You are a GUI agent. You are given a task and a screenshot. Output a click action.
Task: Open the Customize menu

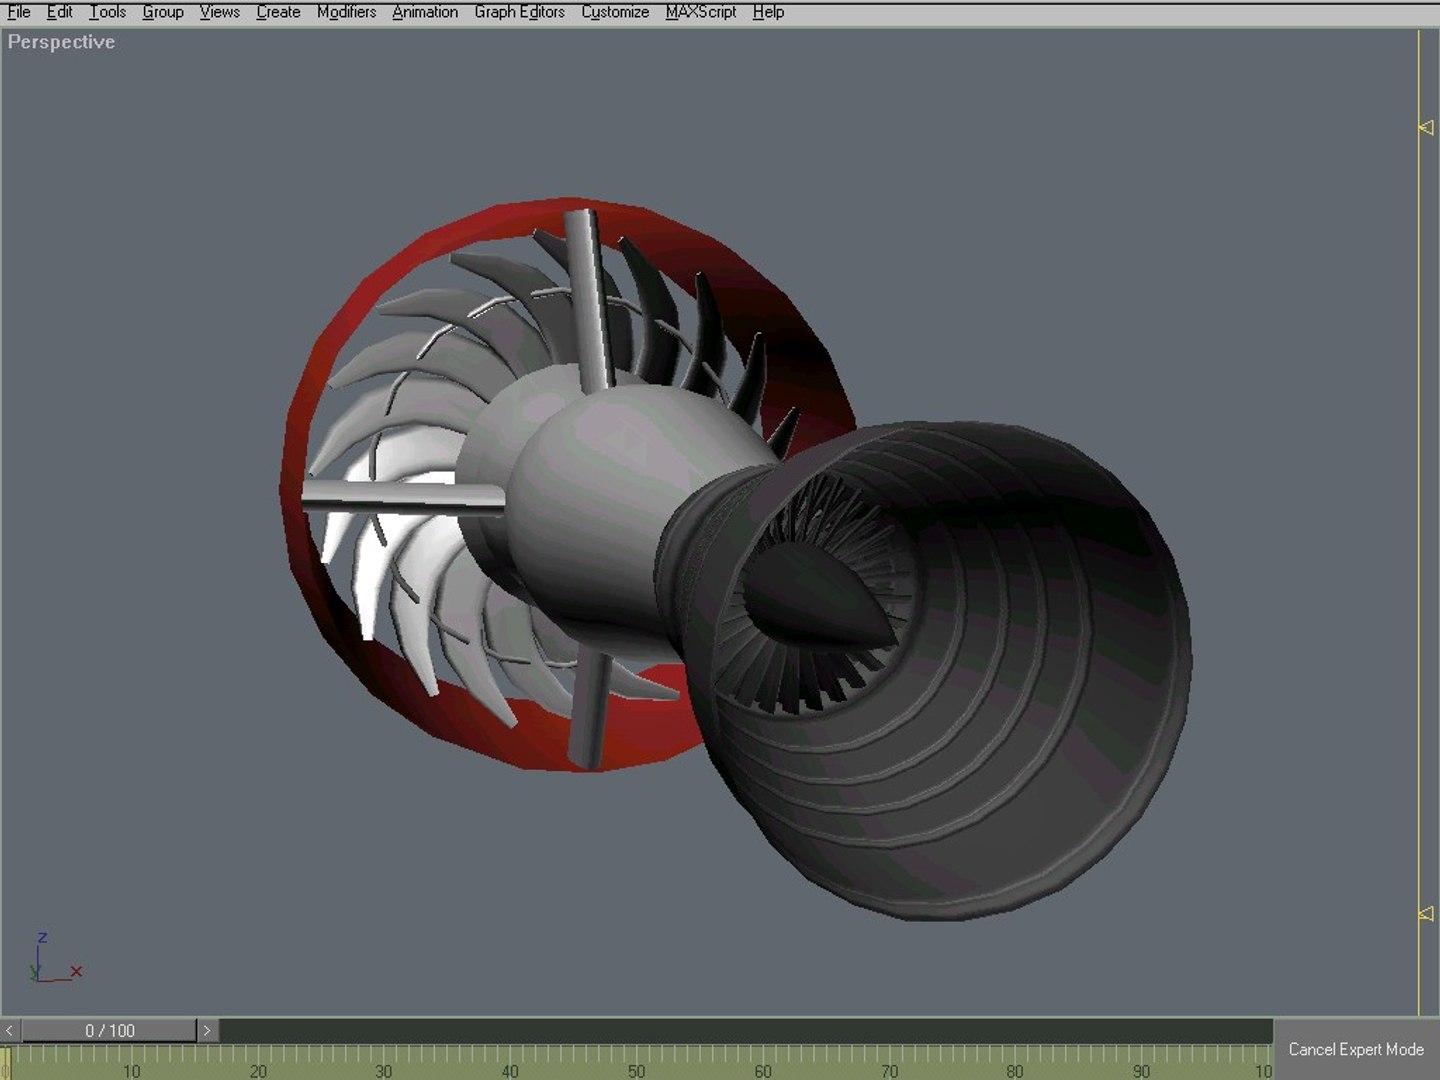pos(615,12)
